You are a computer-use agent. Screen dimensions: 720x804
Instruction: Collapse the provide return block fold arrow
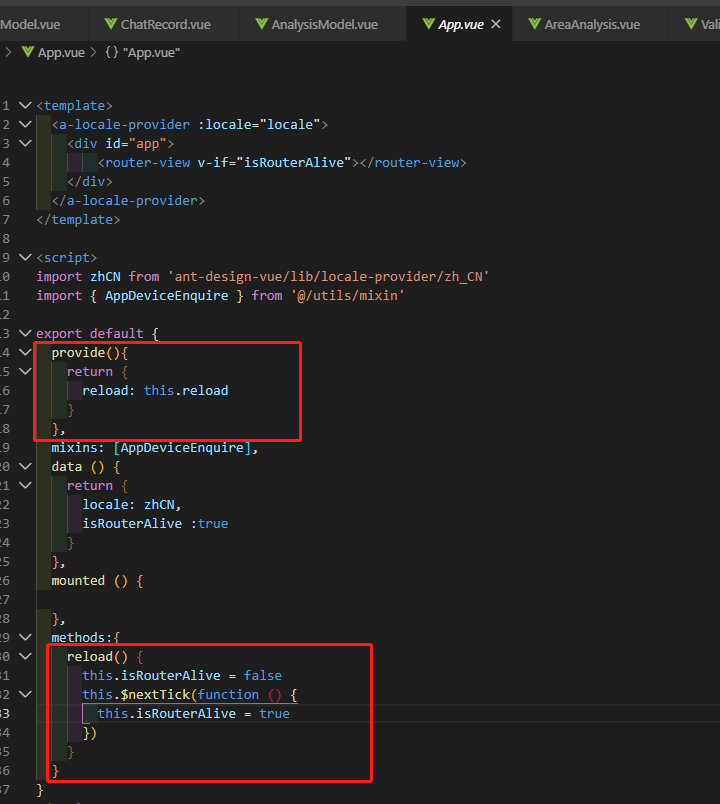click(x=25, y=371)
